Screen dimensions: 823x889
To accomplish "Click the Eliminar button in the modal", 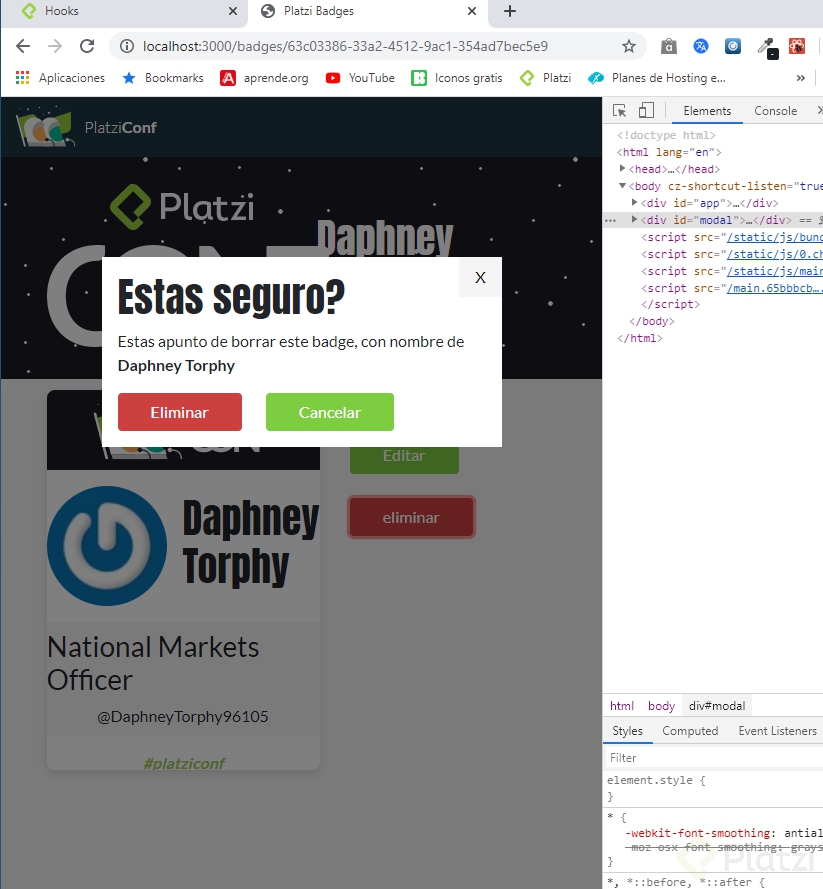I will tap(179, 412).
